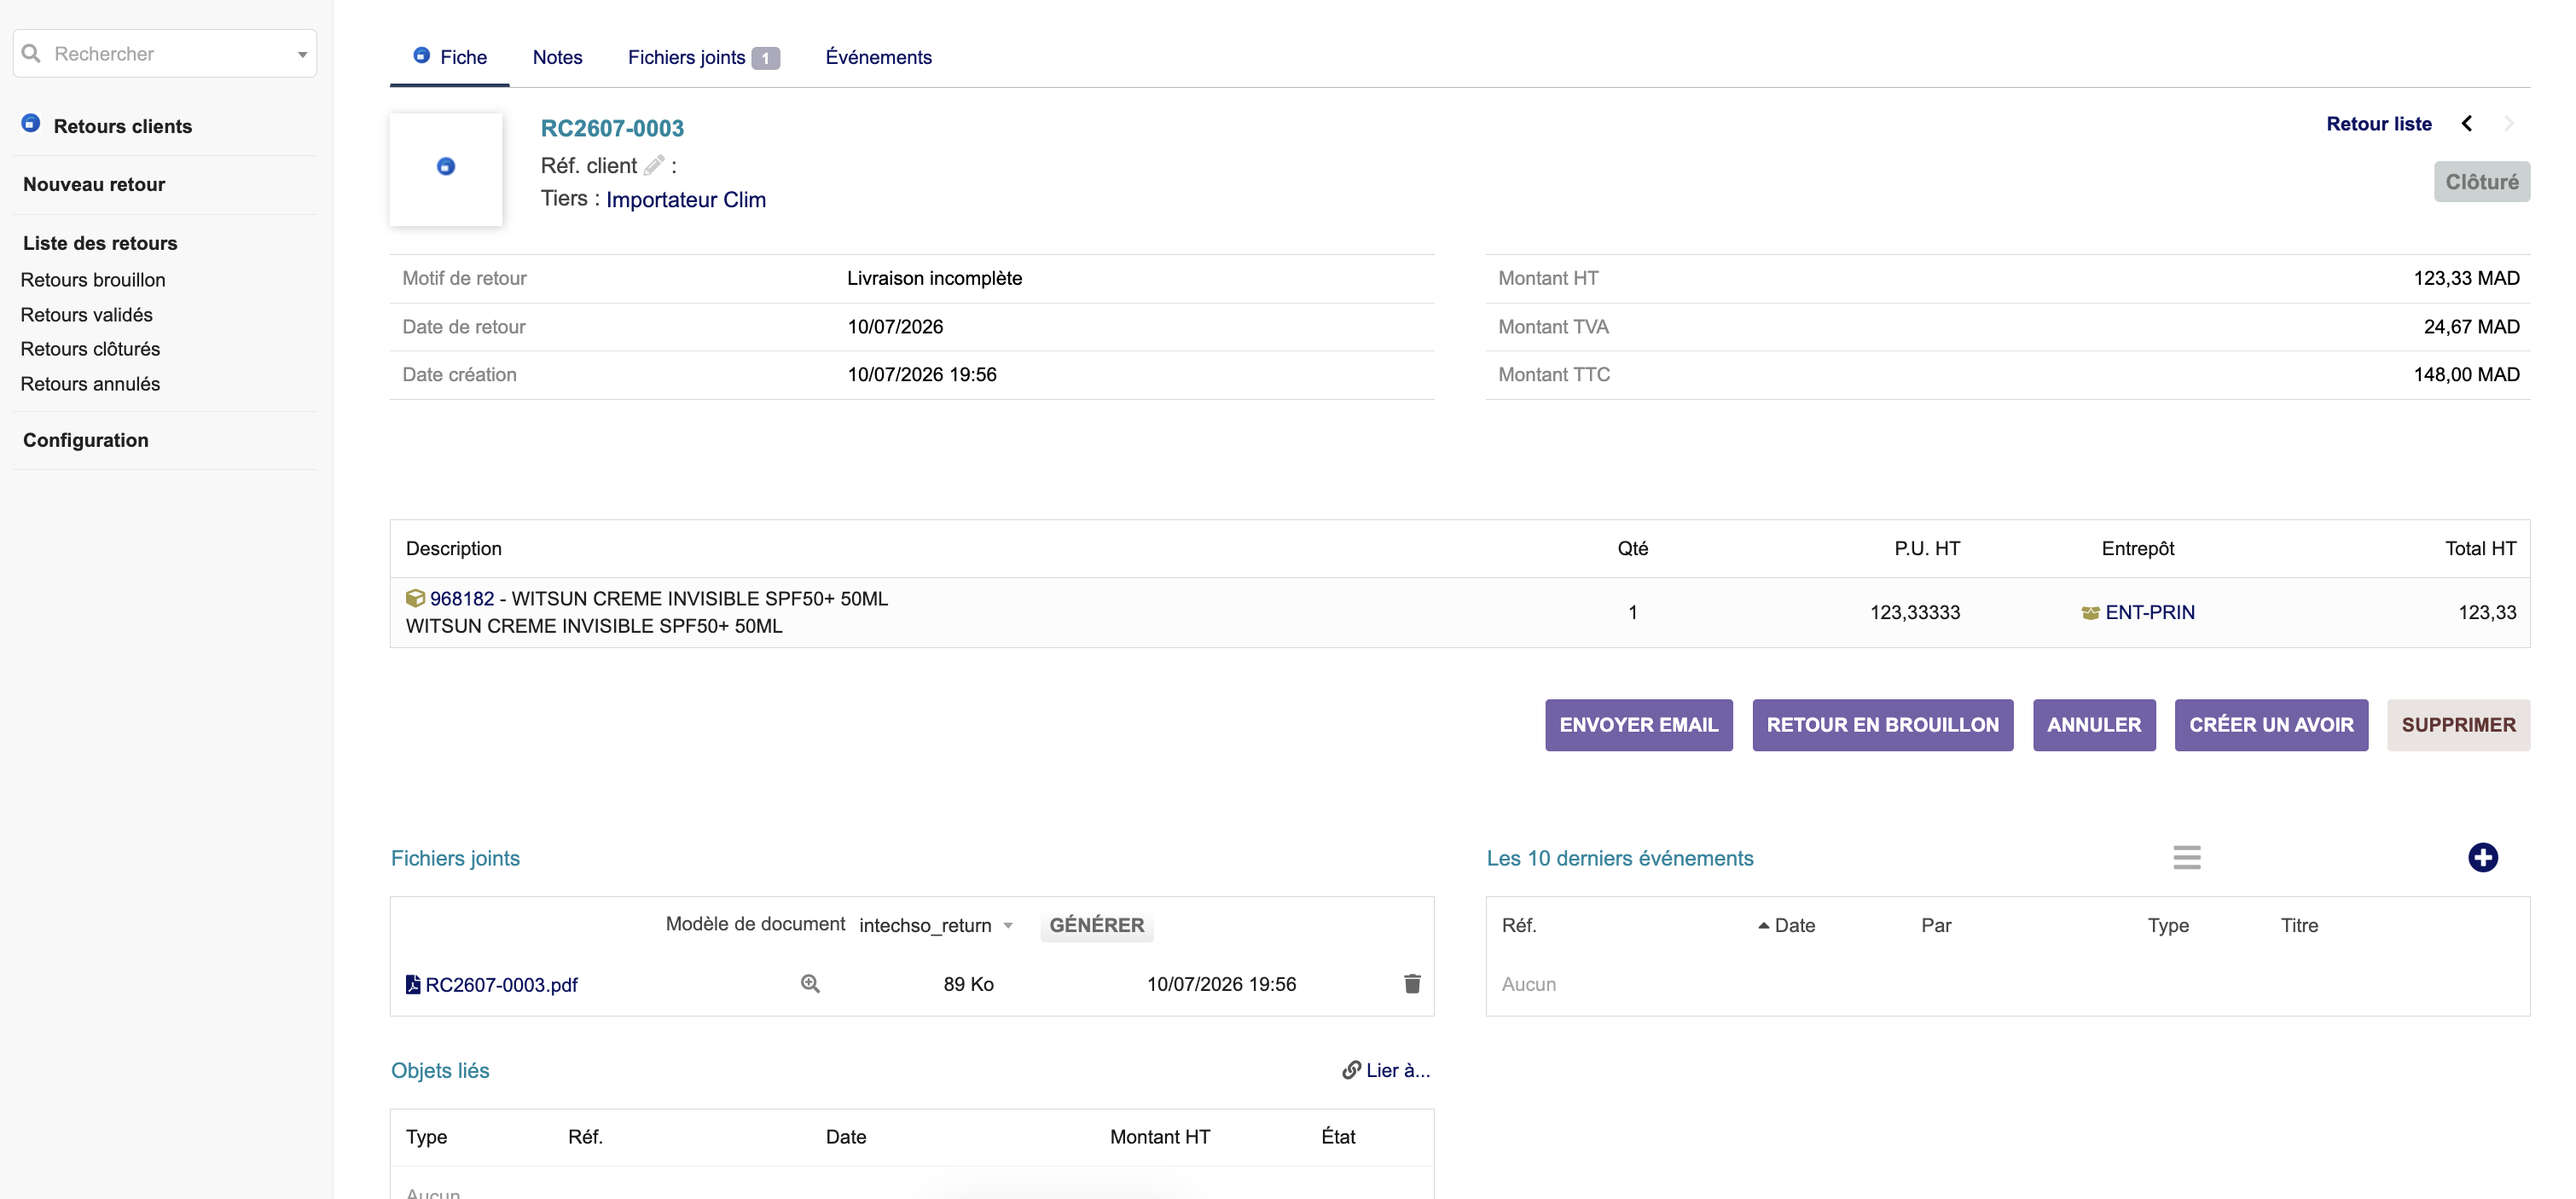Open Retours clôturés in sidebar

click(90, 349)
